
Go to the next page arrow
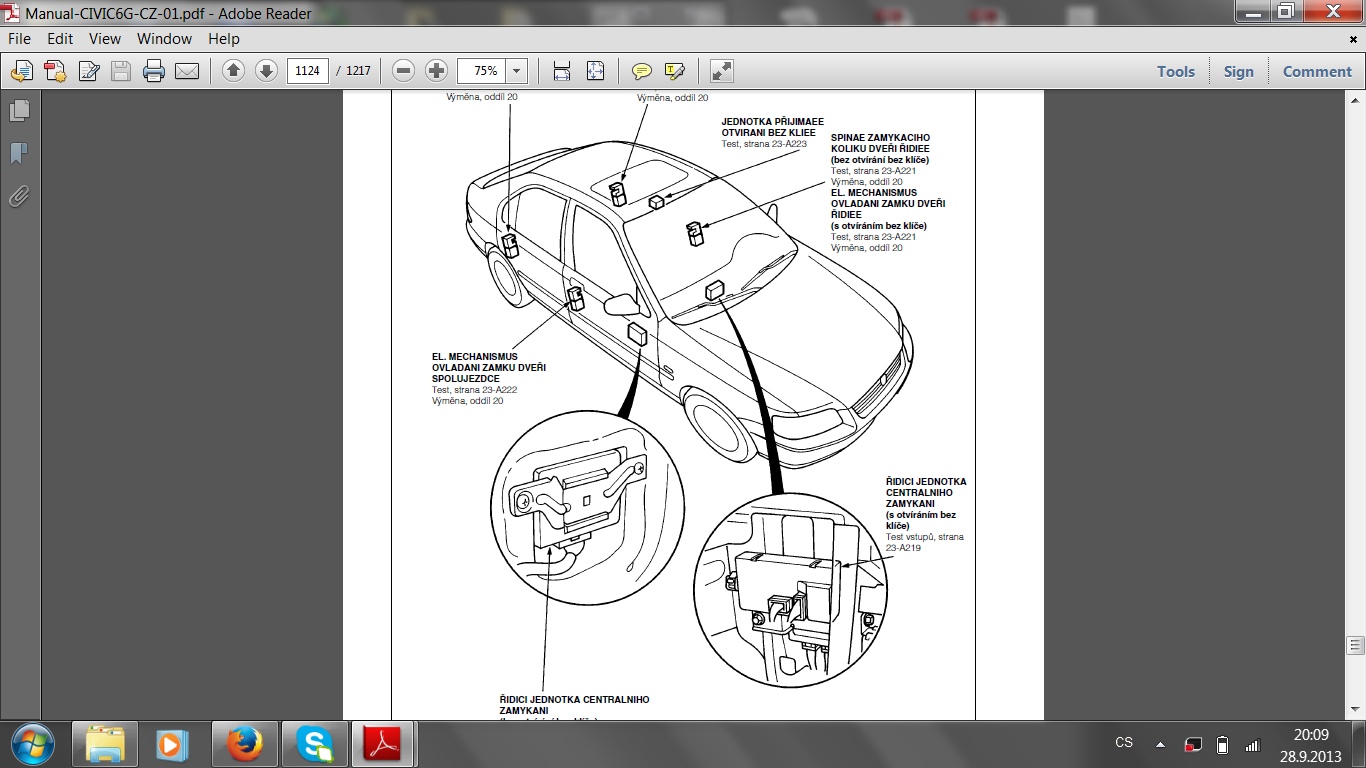point(266,71)
